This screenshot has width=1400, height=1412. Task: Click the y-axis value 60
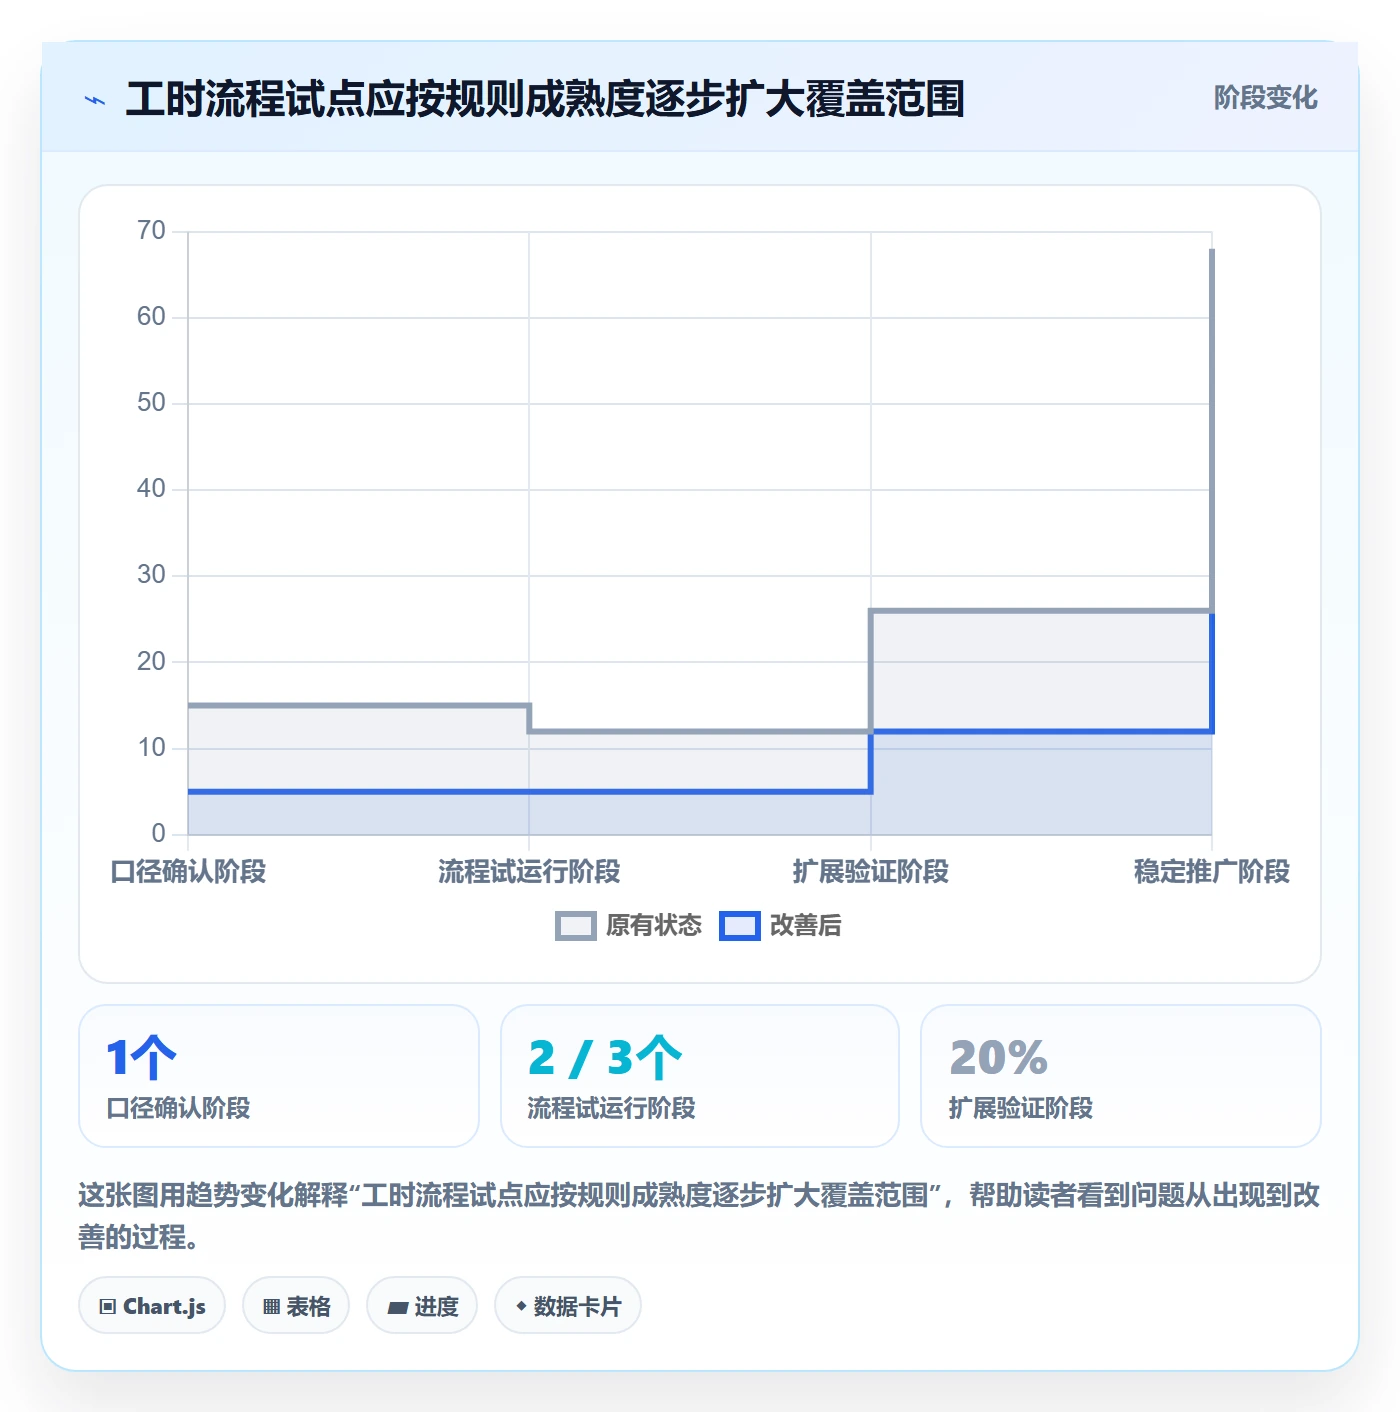point(151,317)
